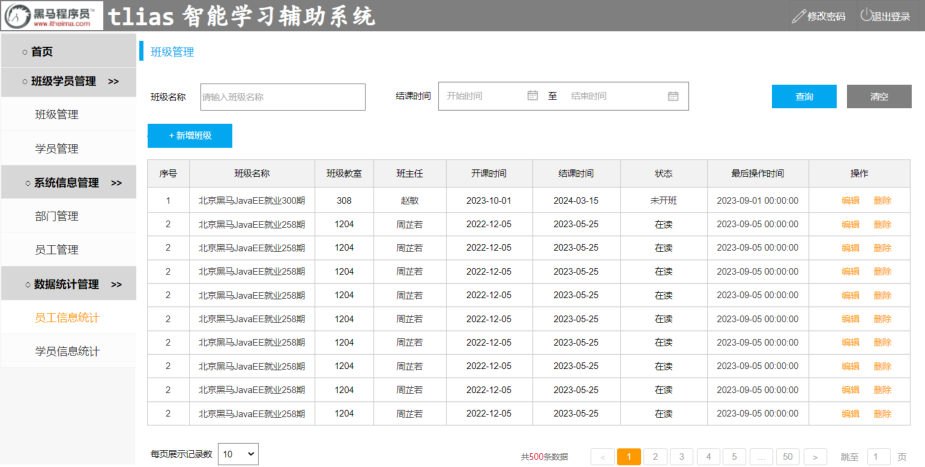
Task: Collapse the 系统信息管理 menu section
Action: pyautogui.click(x=68, y=183)
